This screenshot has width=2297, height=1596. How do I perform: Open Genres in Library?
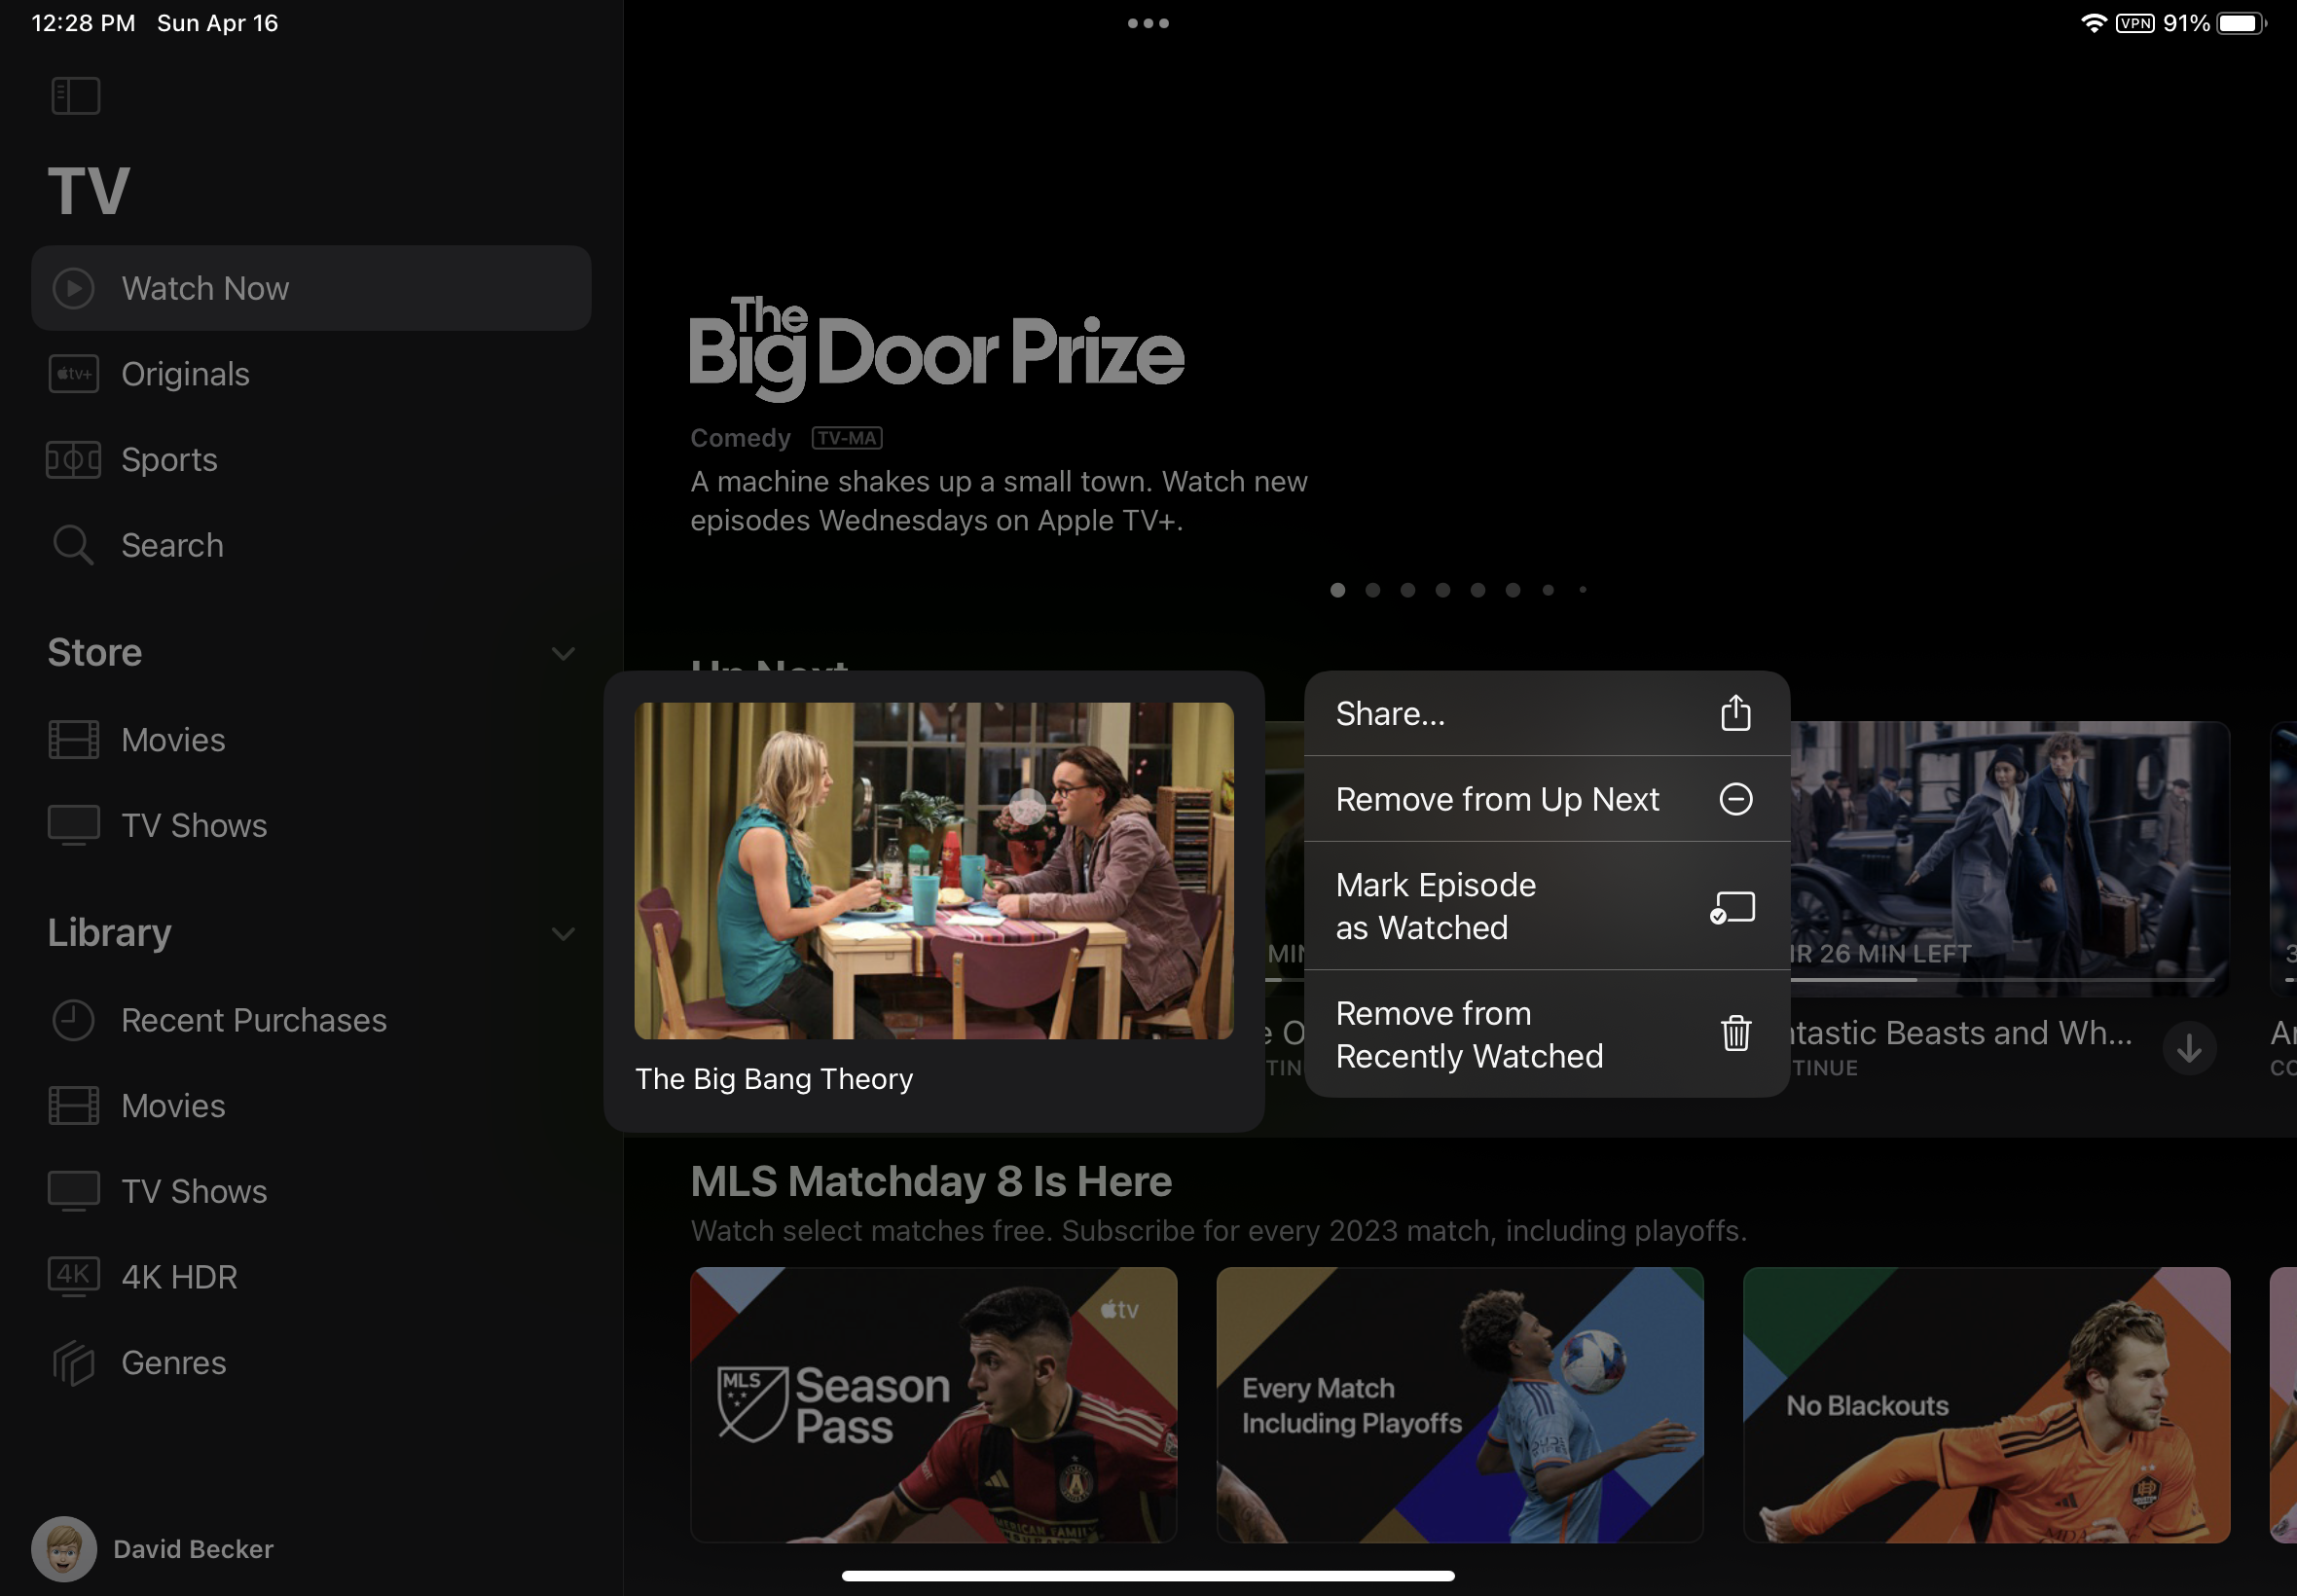[x=311, y=1362]
